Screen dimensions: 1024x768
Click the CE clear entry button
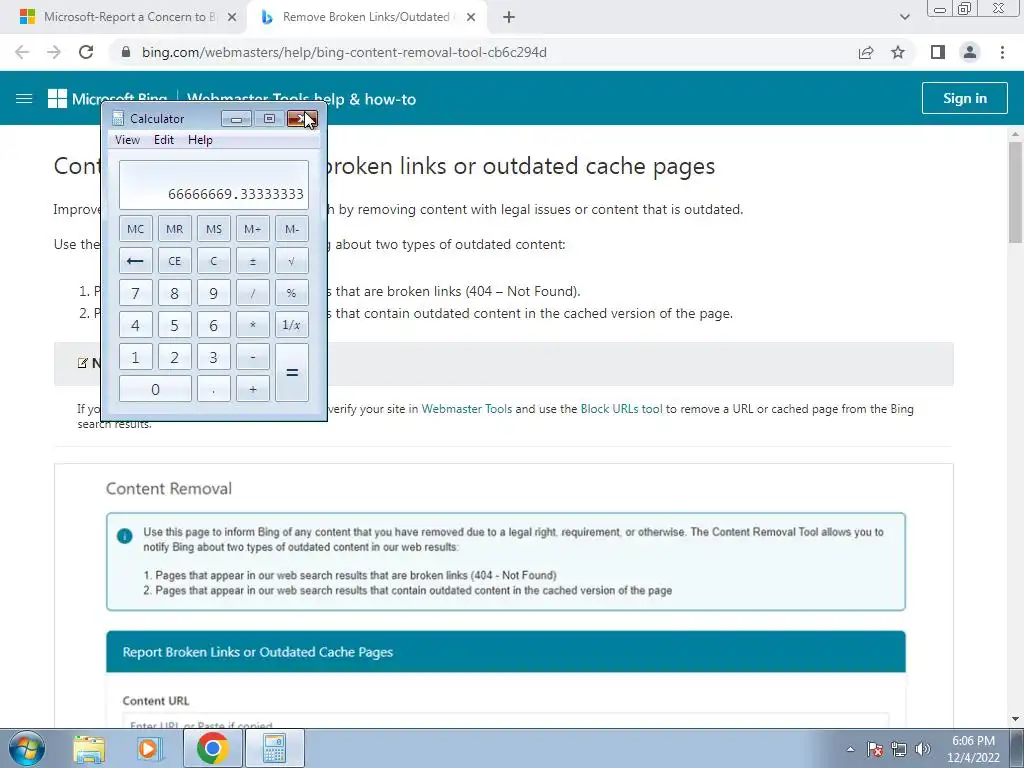point(174,261)
